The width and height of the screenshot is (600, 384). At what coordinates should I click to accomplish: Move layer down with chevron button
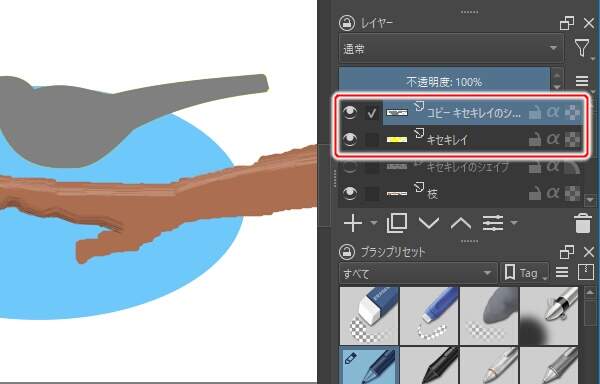click(x=429, y=223)
